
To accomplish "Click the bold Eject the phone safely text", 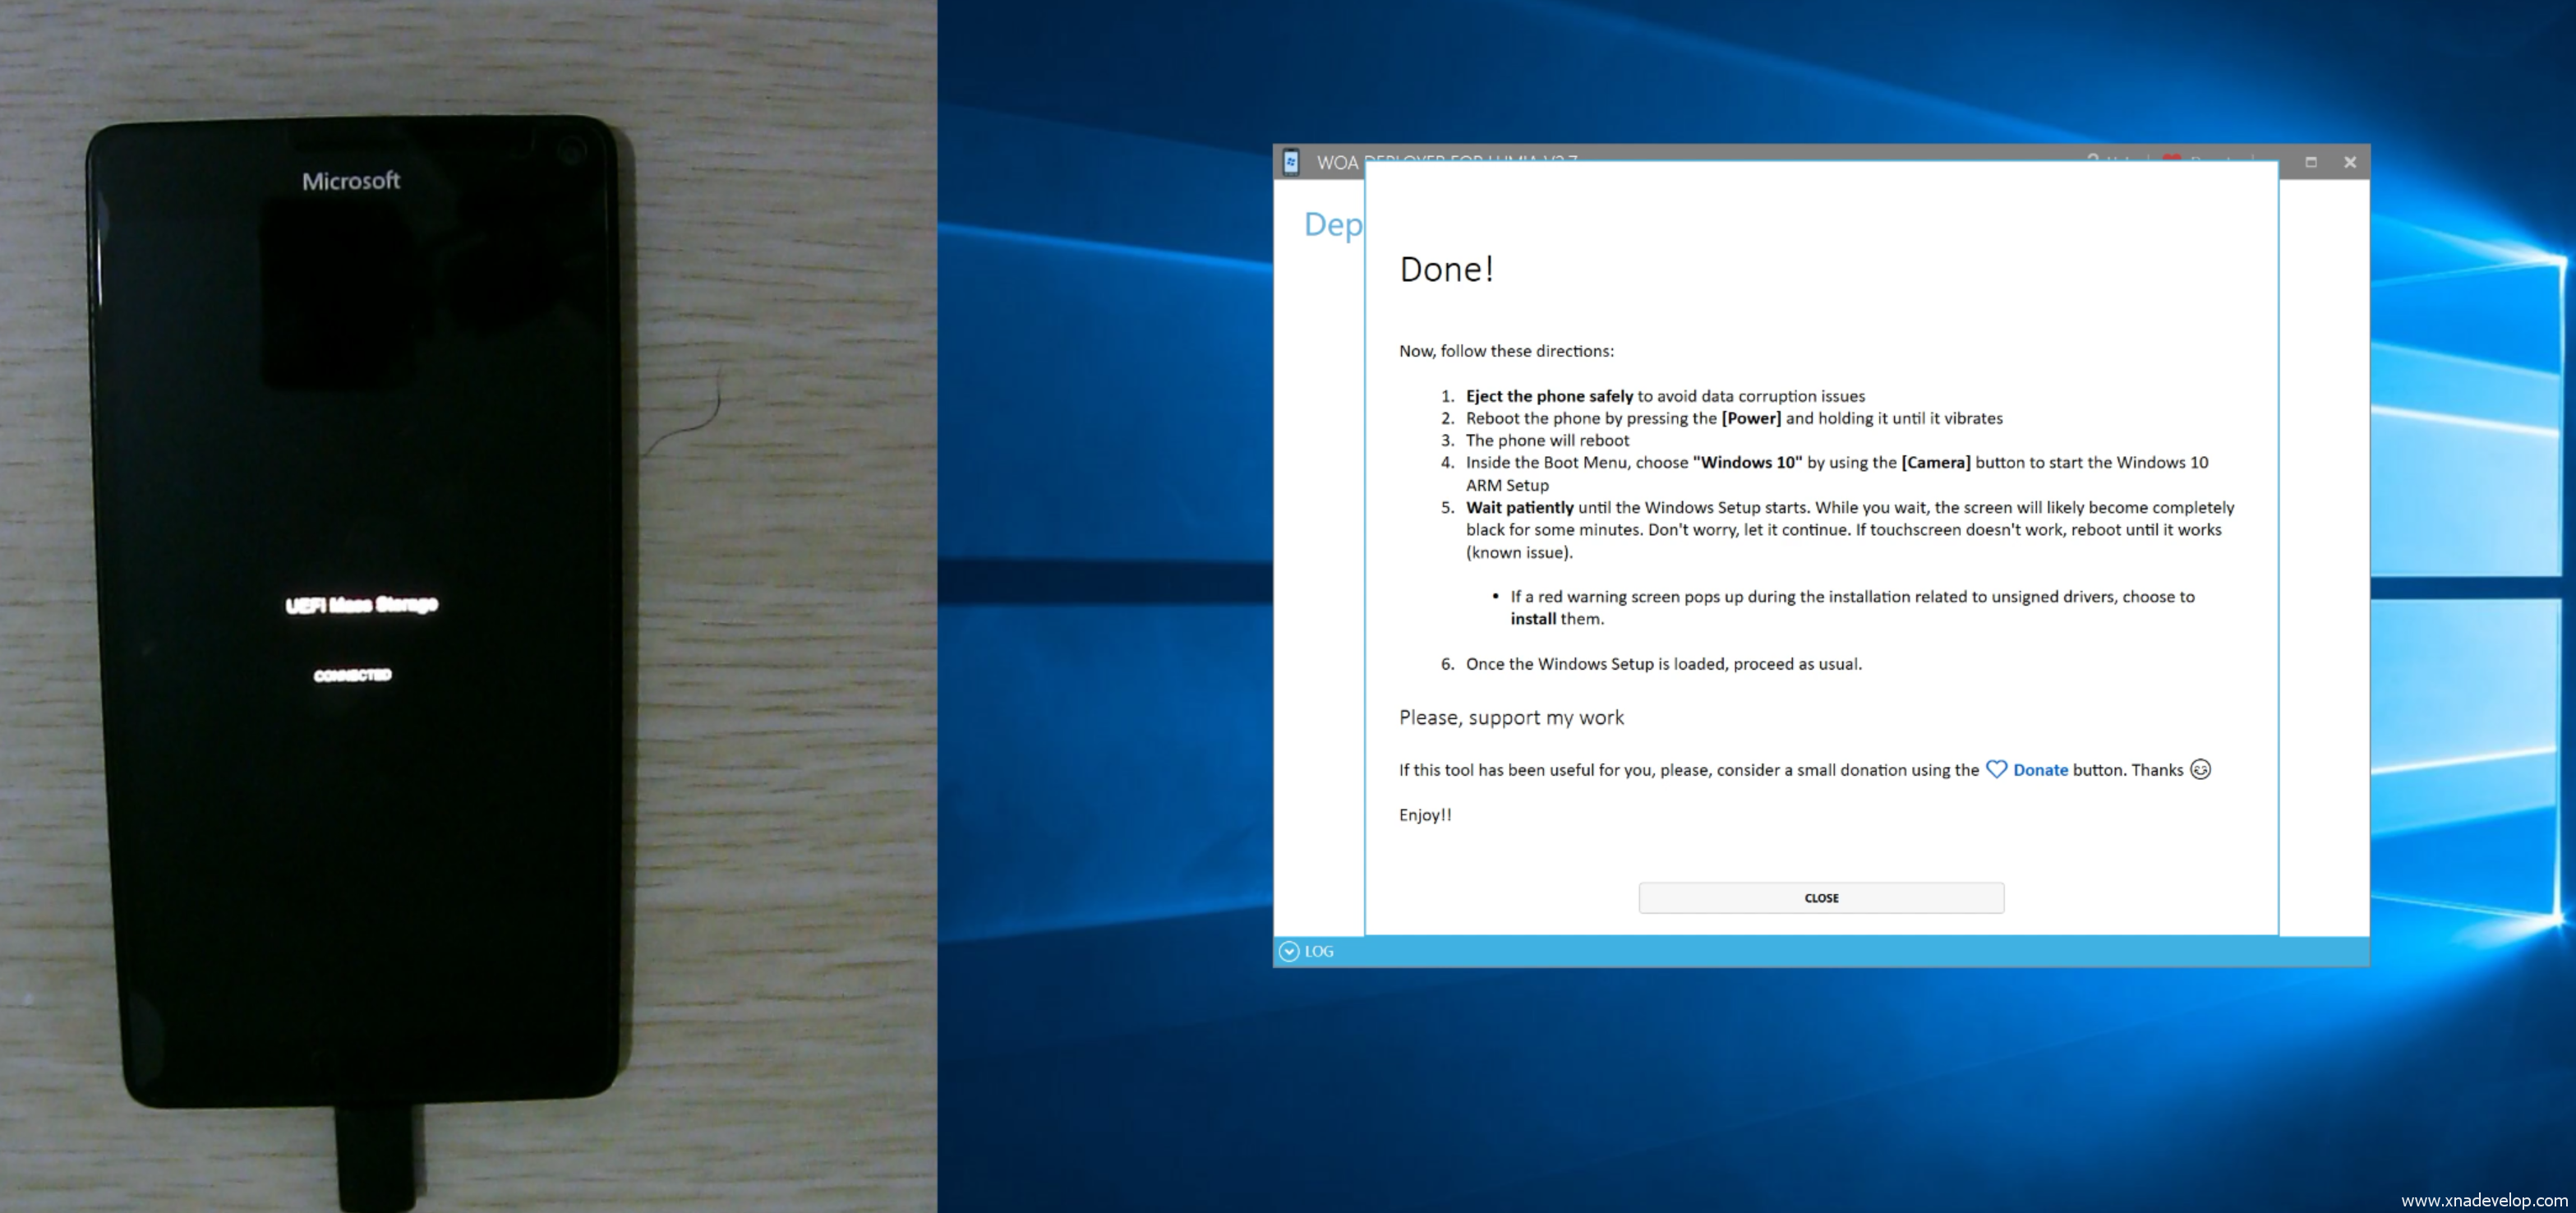I will coord(1549,396).
